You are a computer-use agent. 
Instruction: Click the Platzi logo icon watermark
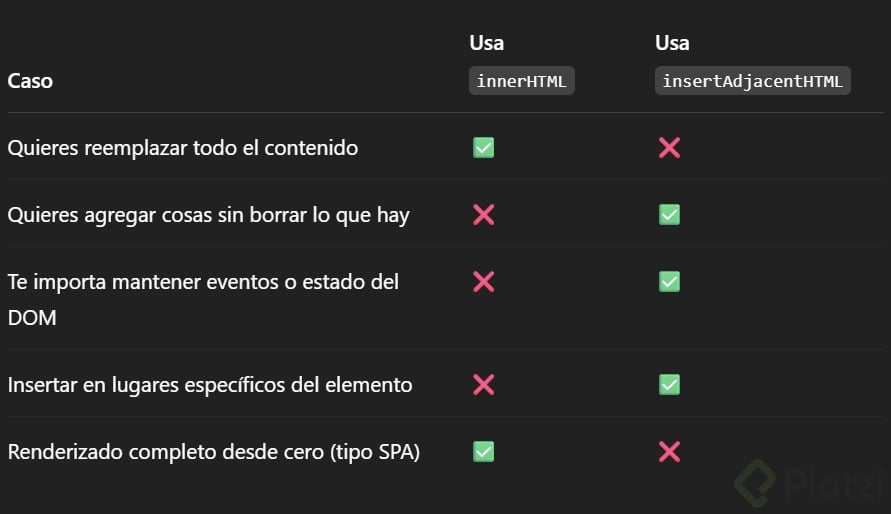pyautogui.click(x=754, y=484)
